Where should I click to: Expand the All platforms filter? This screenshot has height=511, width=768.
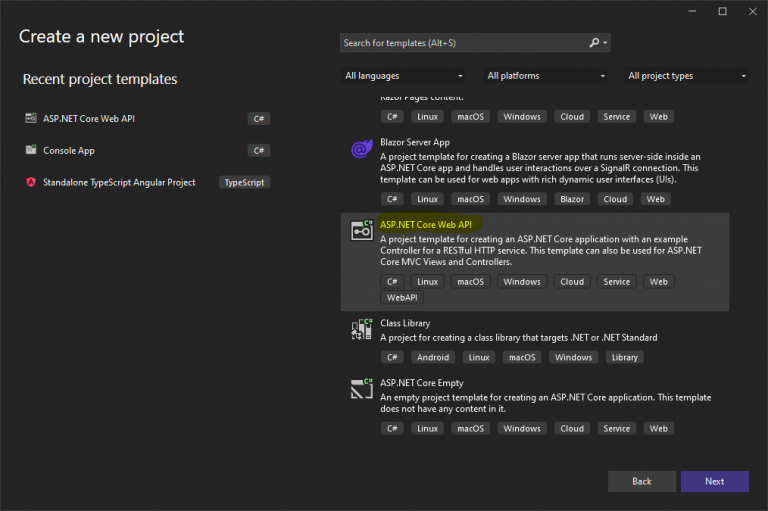point(546,76)
